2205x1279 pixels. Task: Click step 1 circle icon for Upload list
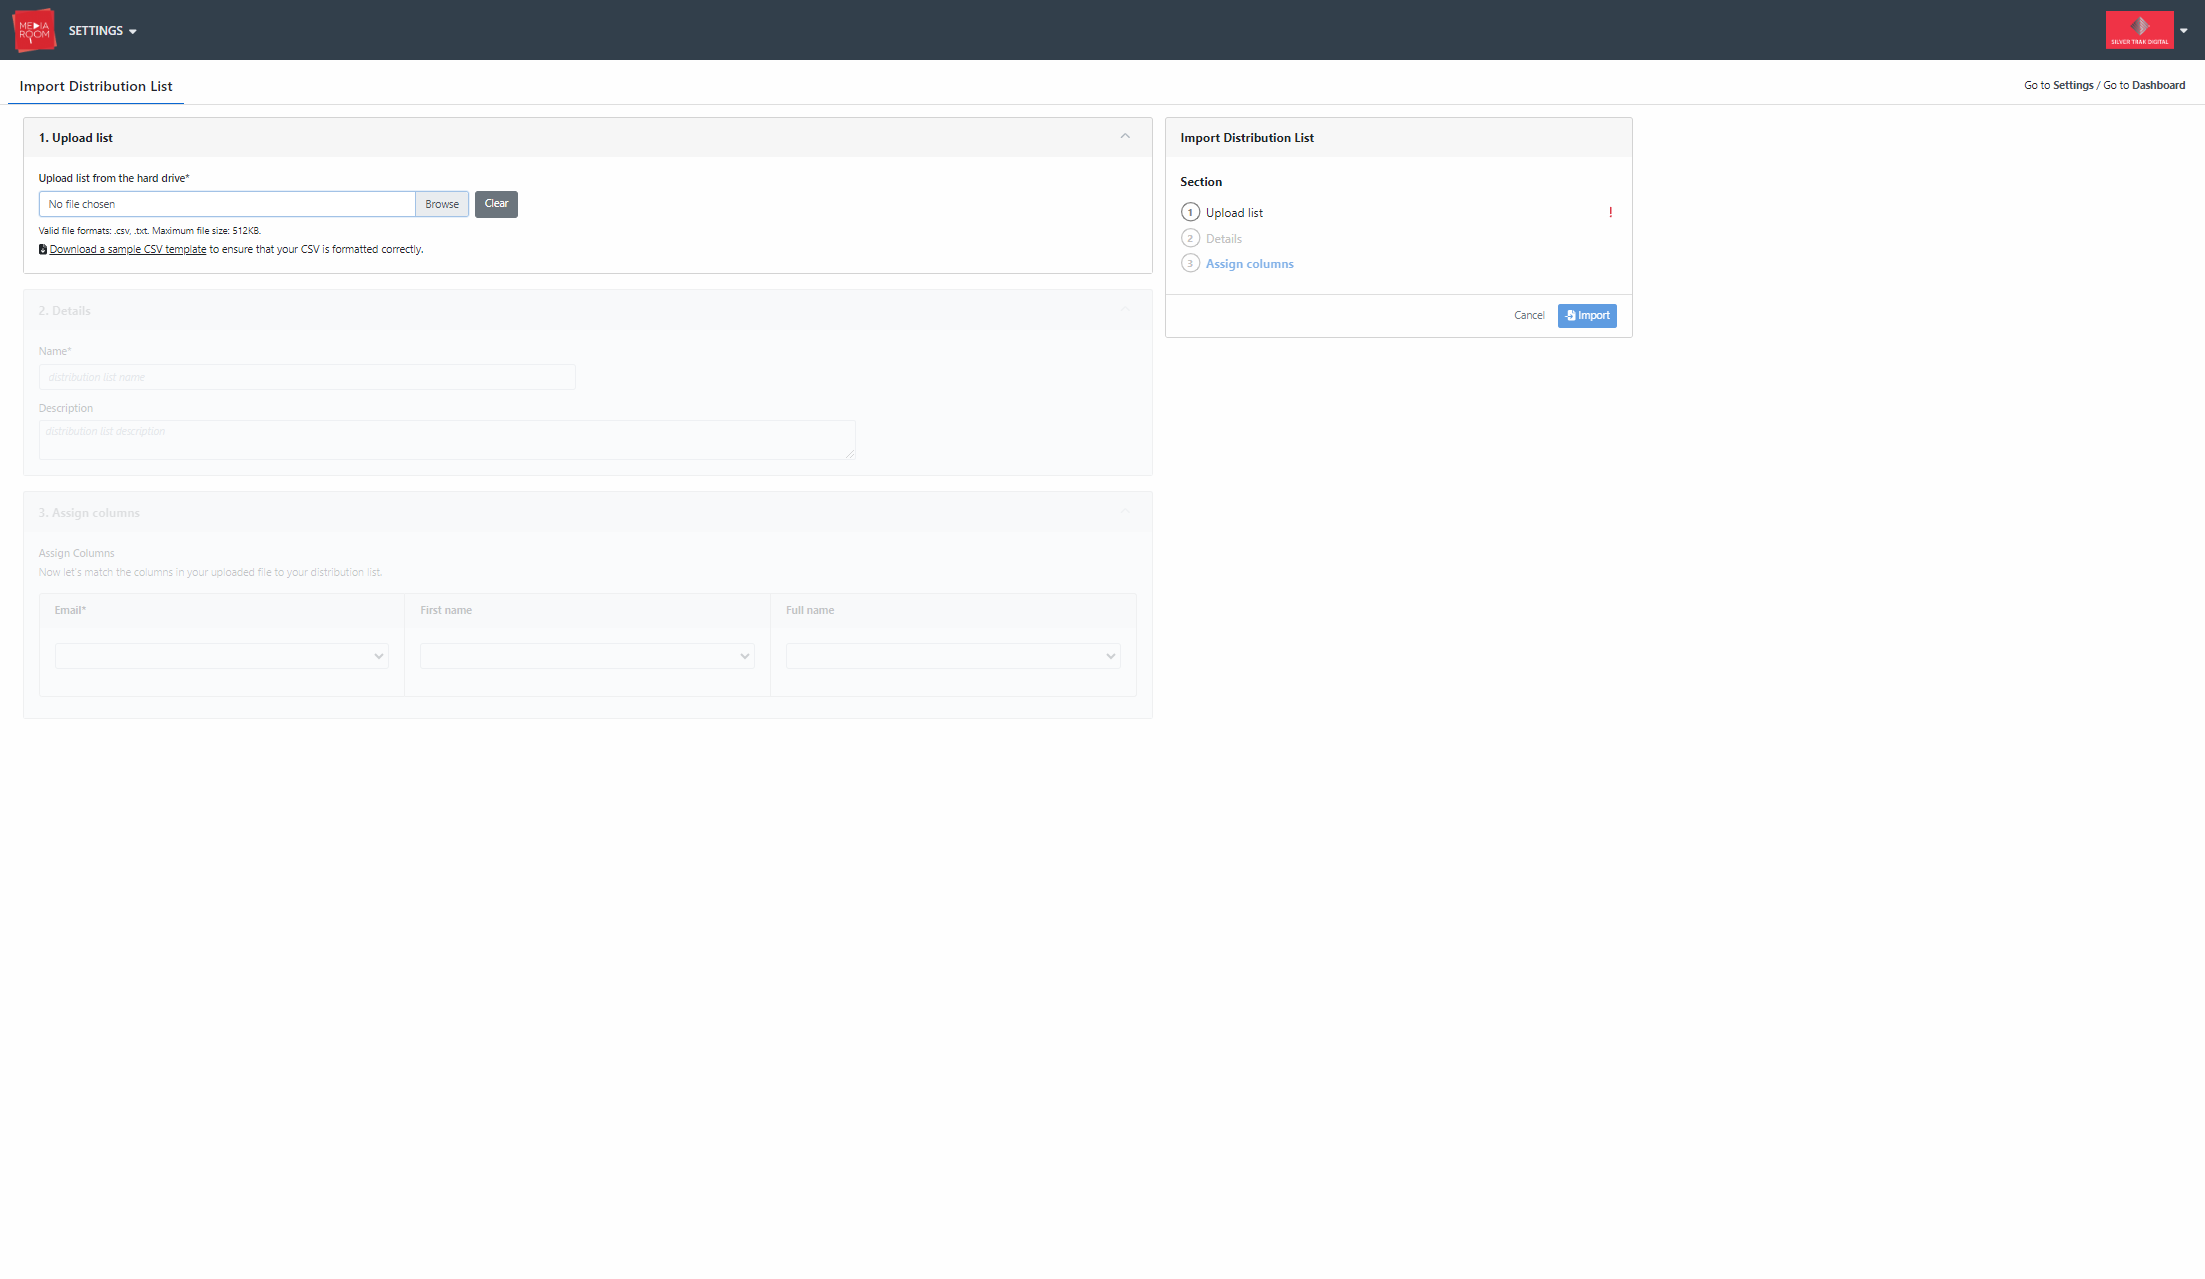pos(1190,212)
